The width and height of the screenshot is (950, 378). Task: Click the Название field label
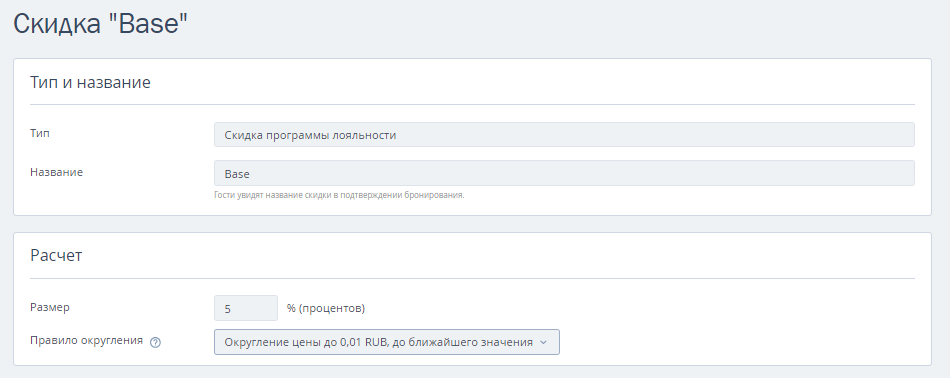[56, 172]
